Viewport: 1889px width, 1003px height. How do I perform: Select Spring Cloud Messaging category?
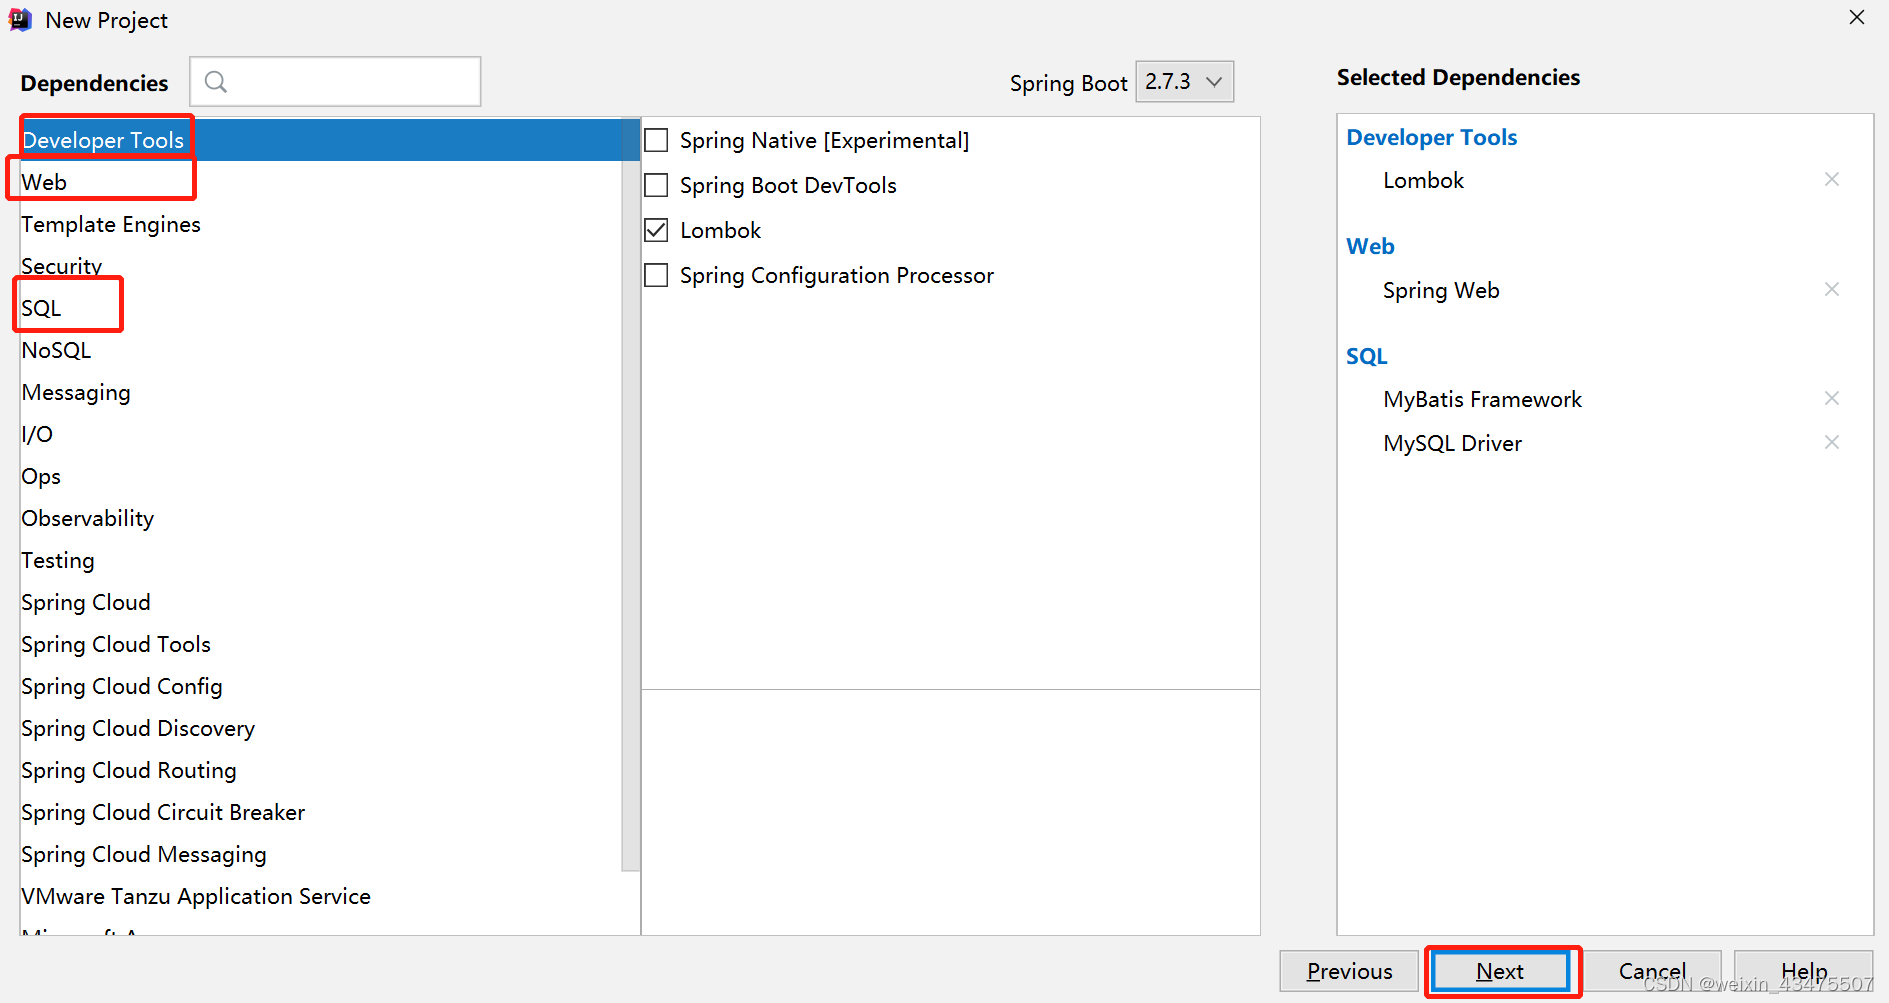(320, 854)
